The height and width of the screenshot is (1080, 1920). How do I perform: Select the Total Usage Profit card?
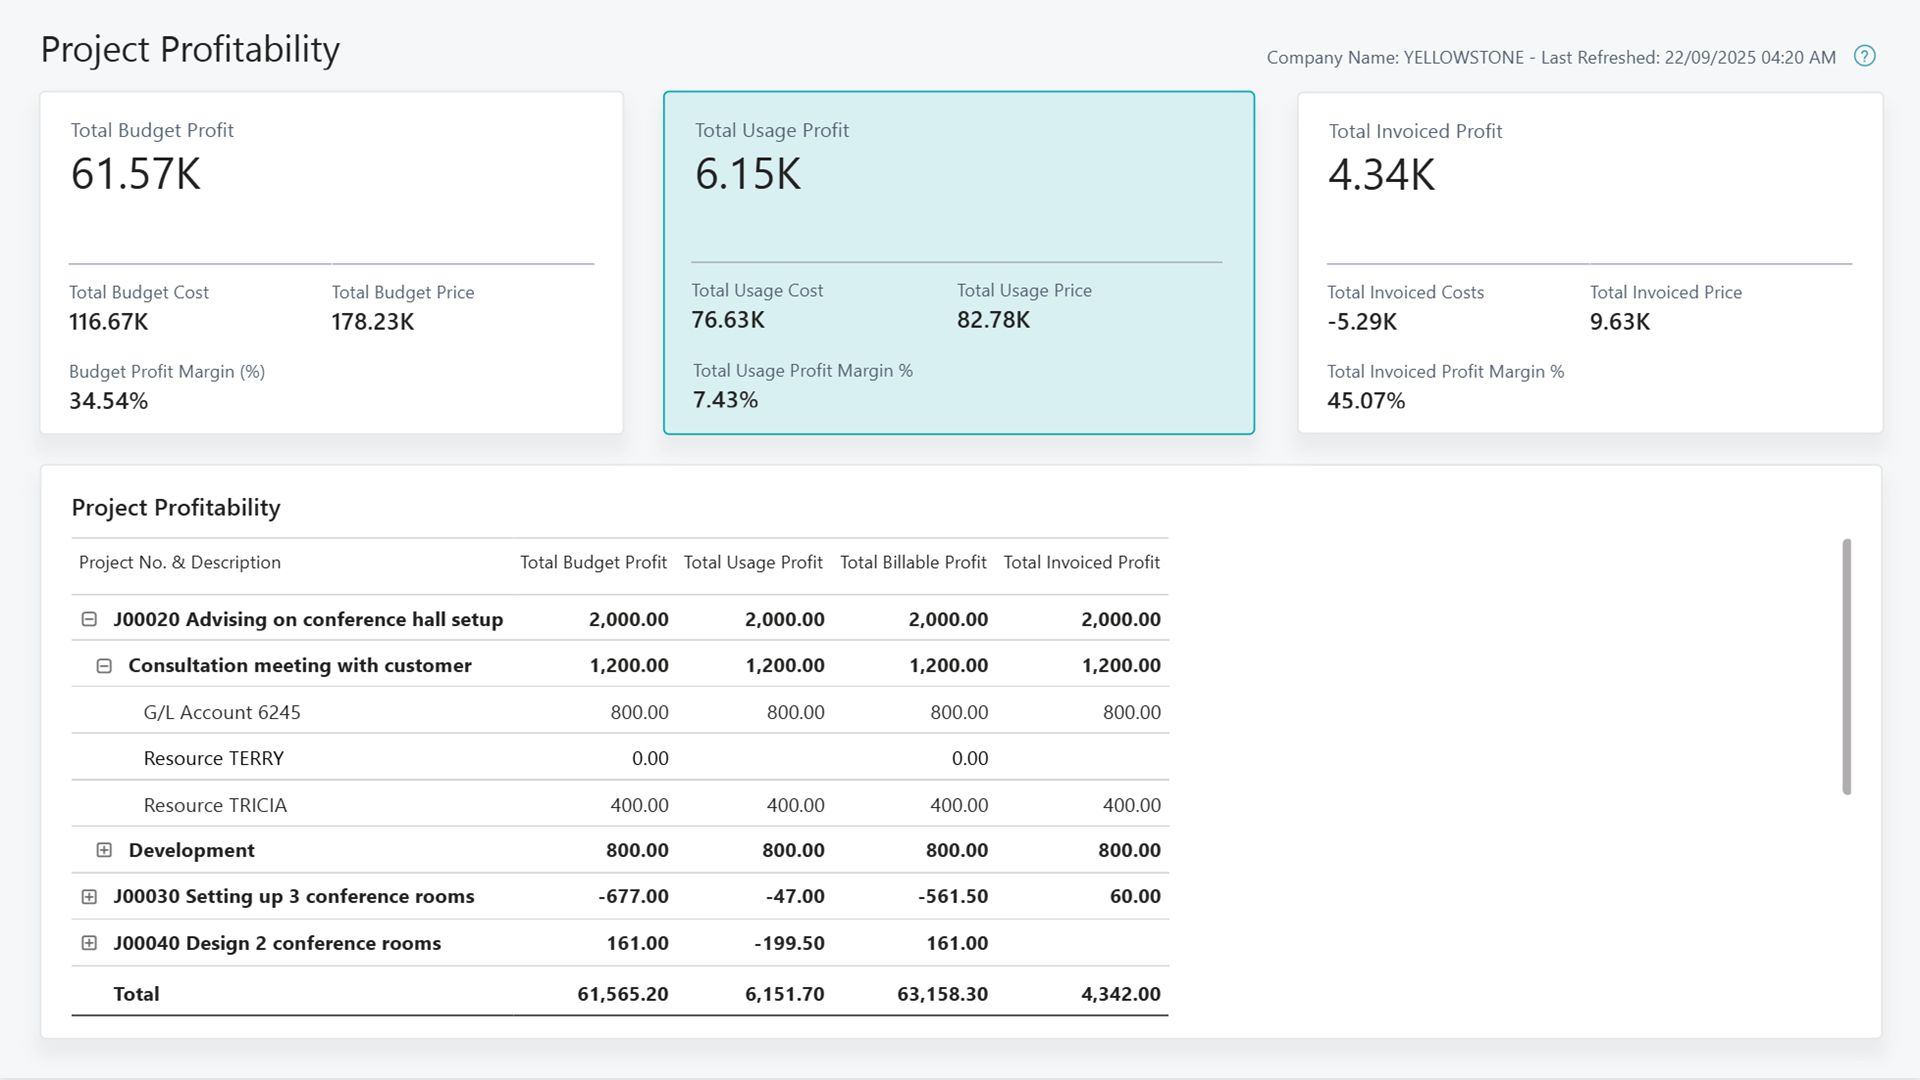coord(958,263)
